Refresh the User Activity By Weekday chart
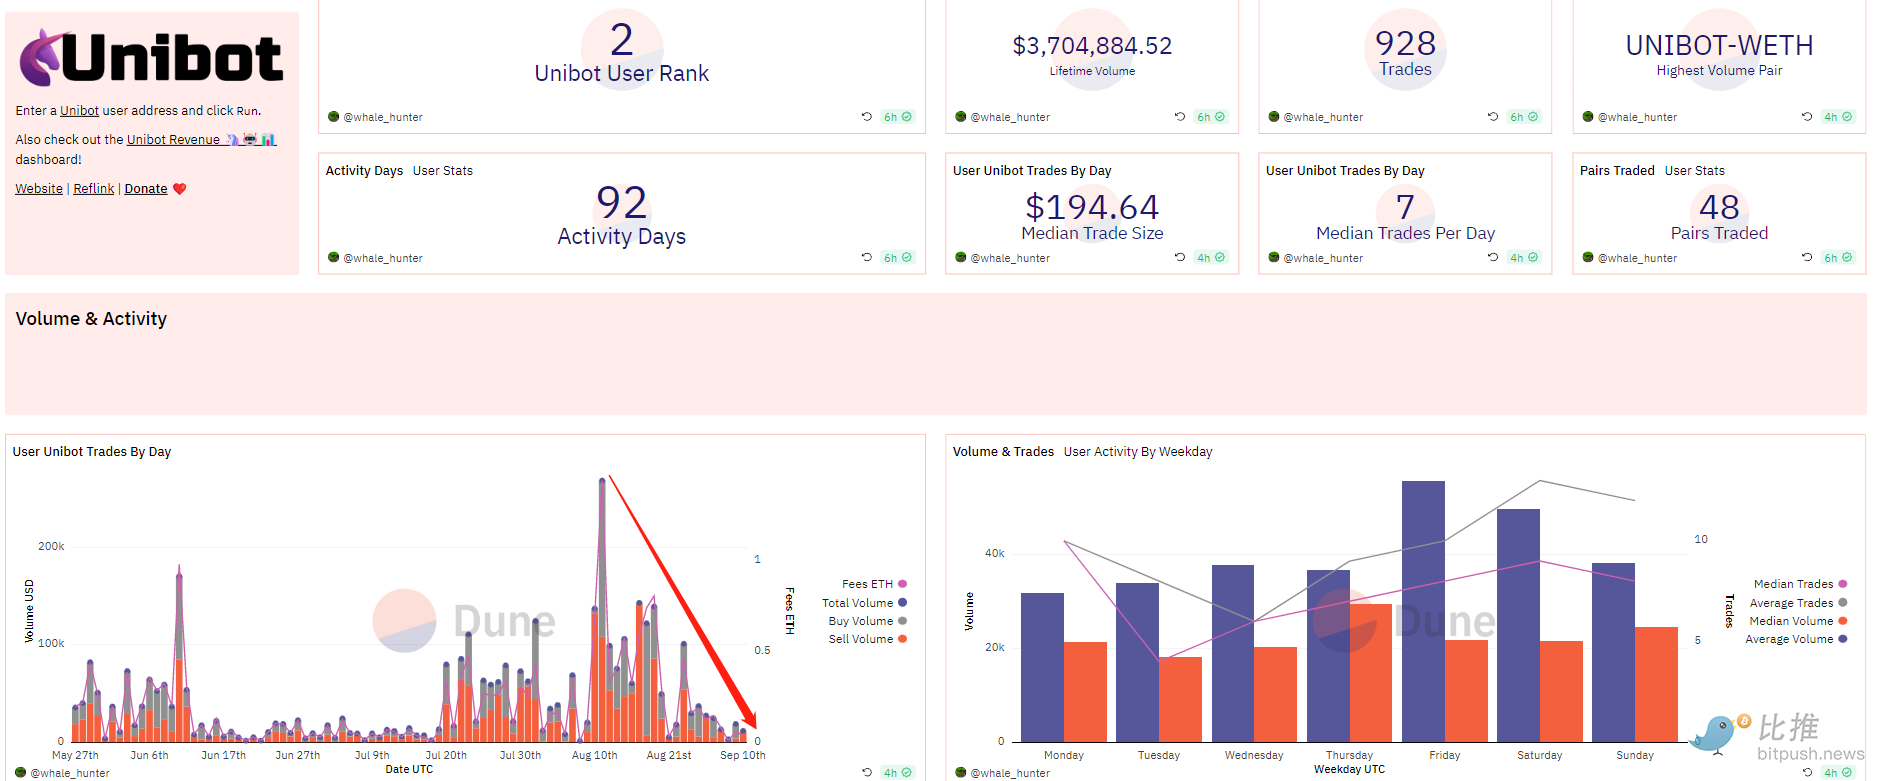Image resolution: width=1885 pixels, height=781 pixels. (x=1807, y=773)
